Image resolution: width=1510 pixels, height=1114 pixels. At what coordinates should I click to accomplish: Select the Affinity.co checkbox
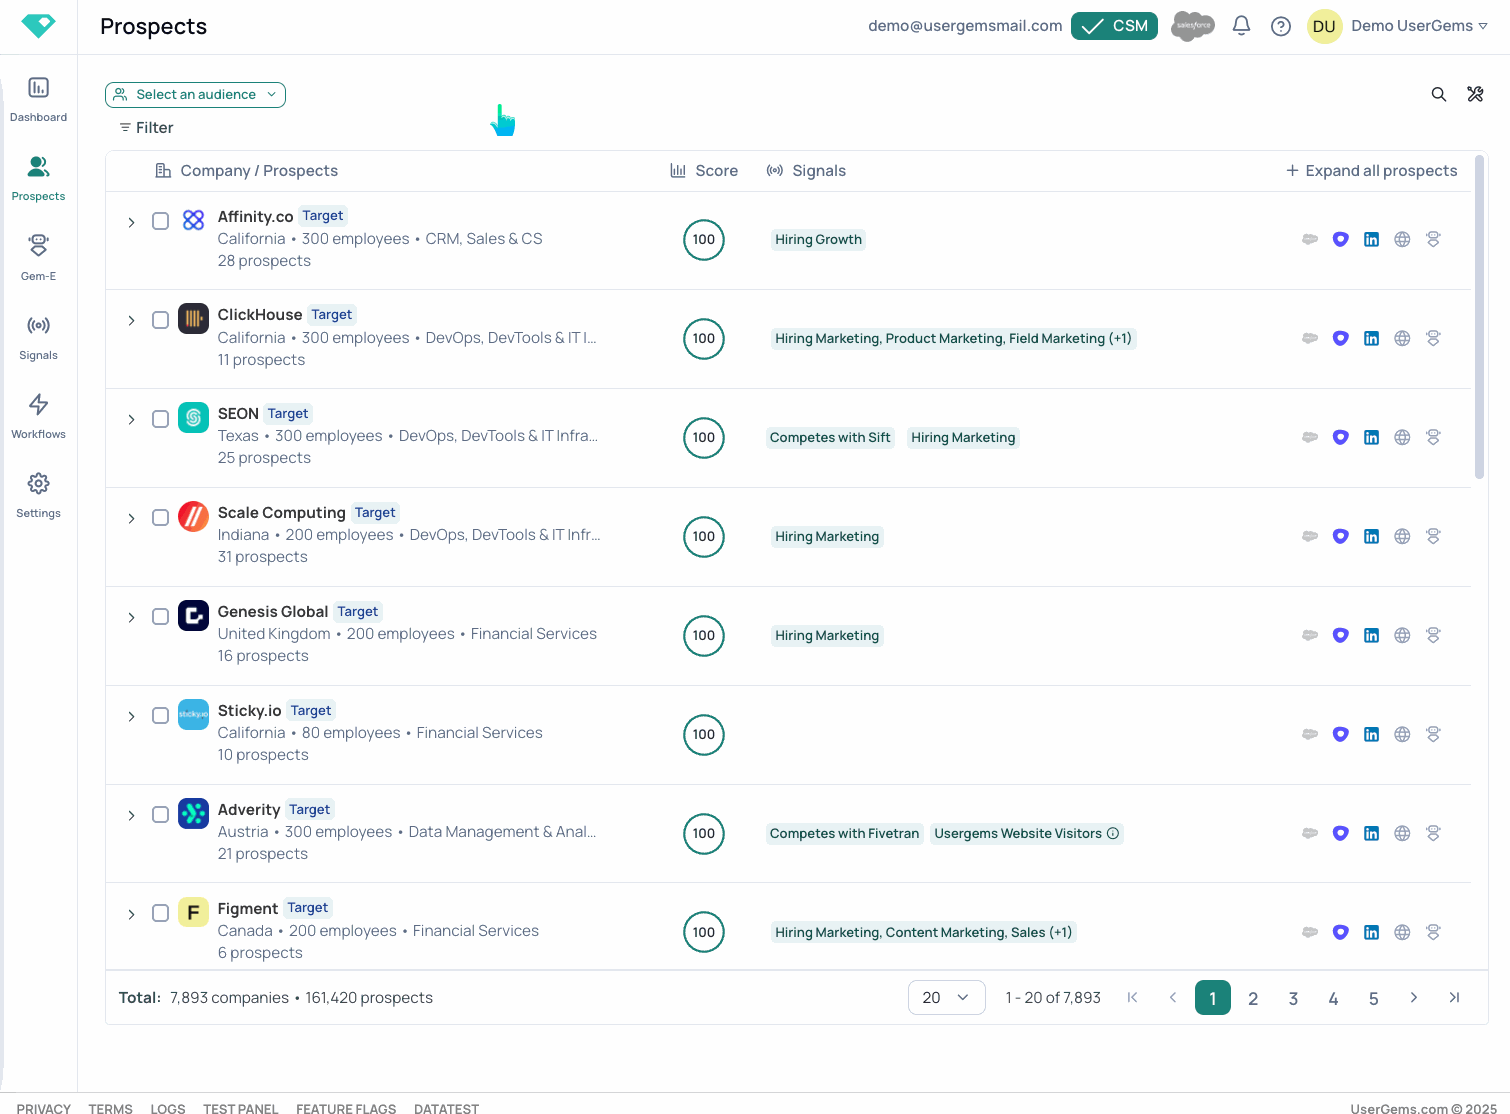coord(160,221)
